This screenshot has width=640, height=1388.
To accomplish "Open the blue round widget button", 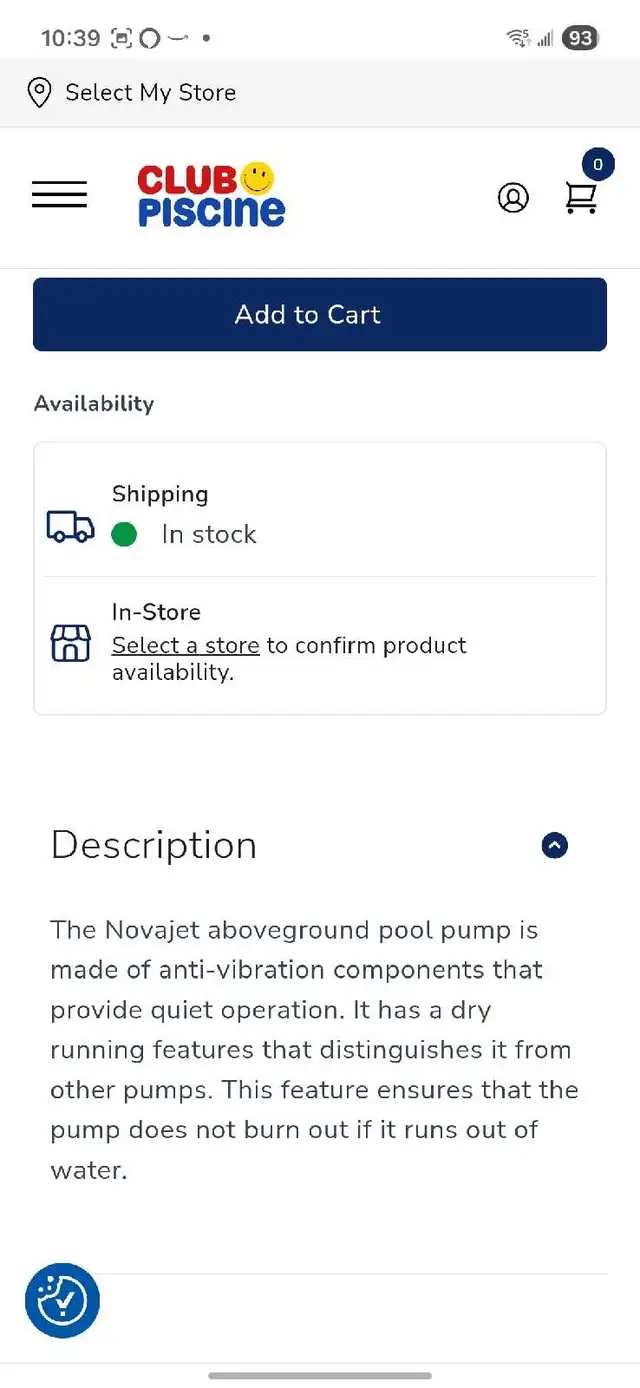I will click(x=62, y=1300).
